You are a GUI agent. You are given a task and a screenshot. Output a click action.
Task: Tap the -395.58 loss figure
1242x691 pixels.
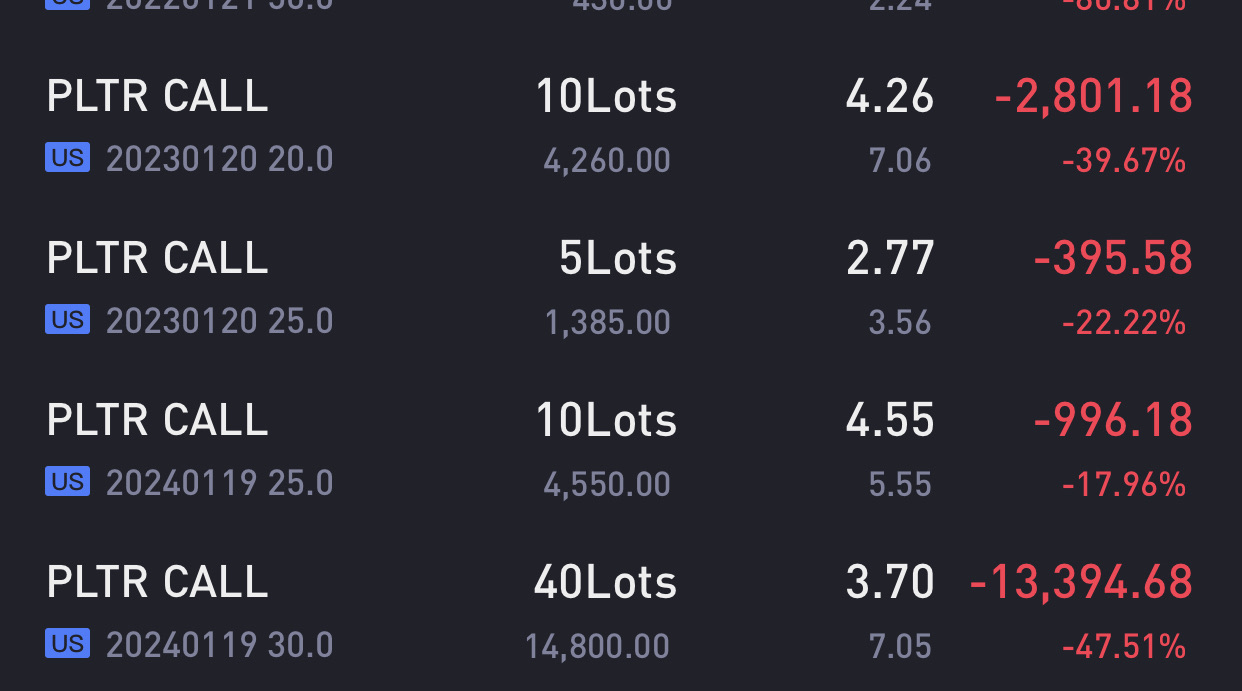tap(1113, 258)
